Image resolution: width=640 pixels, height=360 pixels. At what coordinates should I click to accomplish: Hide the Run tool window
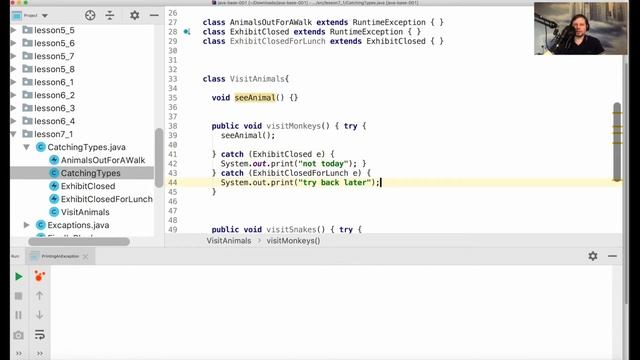click(612, 256)
